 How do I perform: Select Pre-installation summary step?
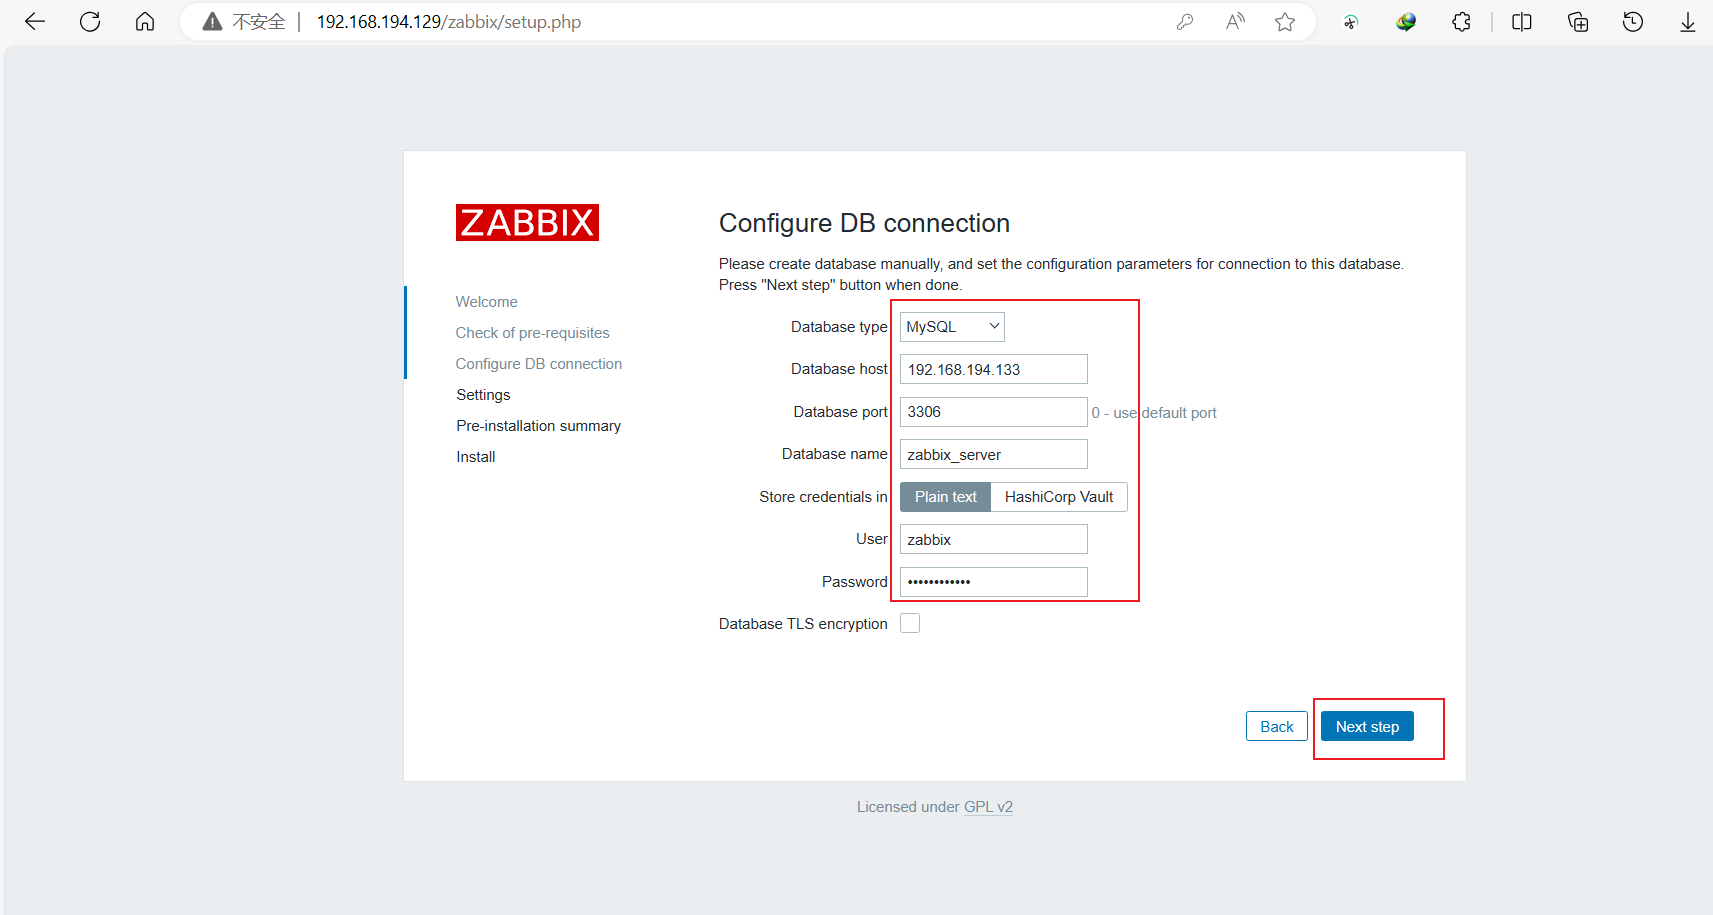coord(539,426)
